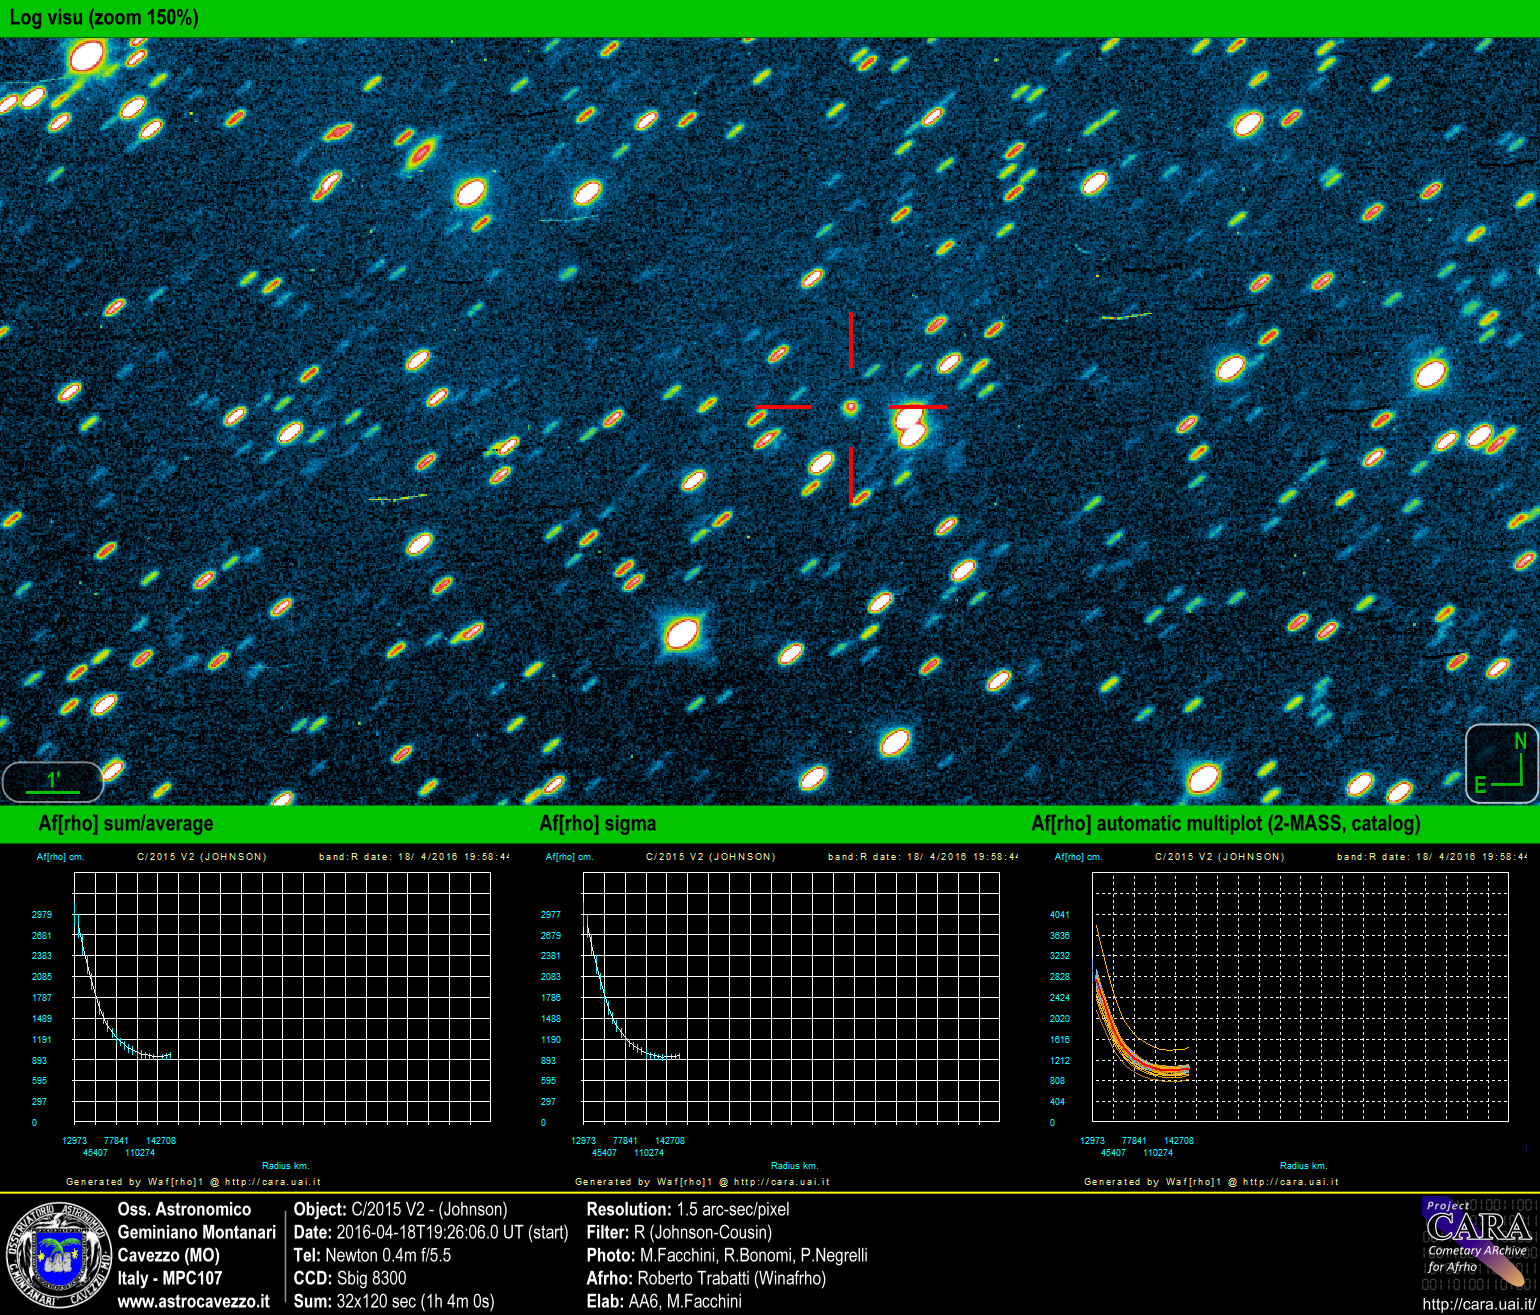Click the 2977 axis value in sigma plot
The width and height of the screenshot is (1540, 1315).
551,915
